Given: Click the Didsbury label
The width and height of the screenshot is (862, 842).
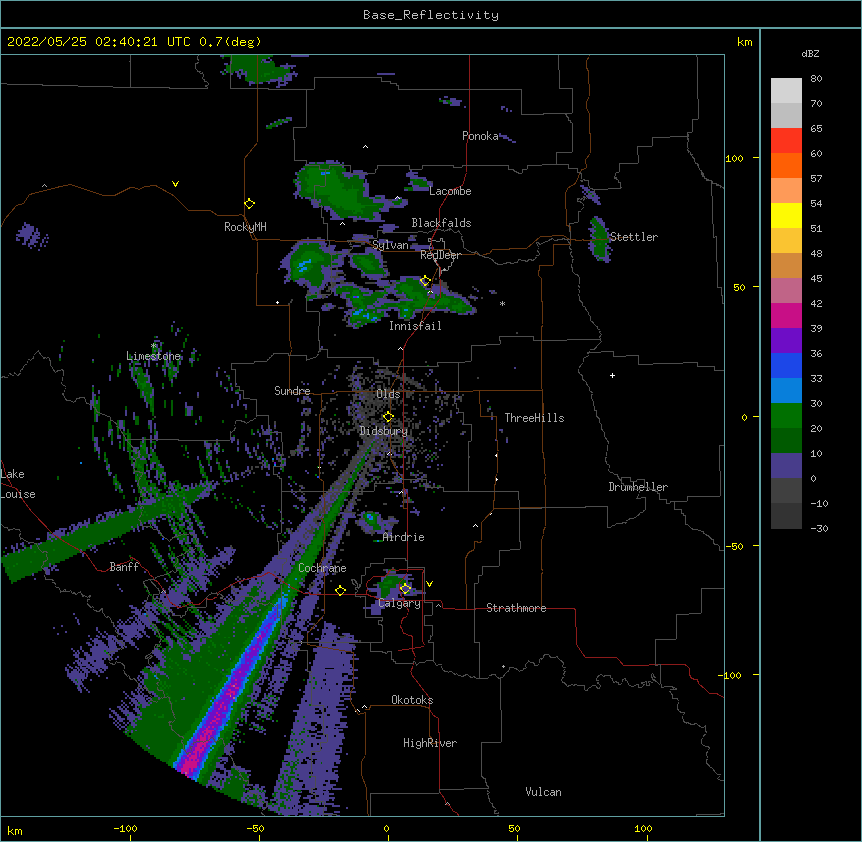Looking at the screenshot, I should tap(383, 431).
